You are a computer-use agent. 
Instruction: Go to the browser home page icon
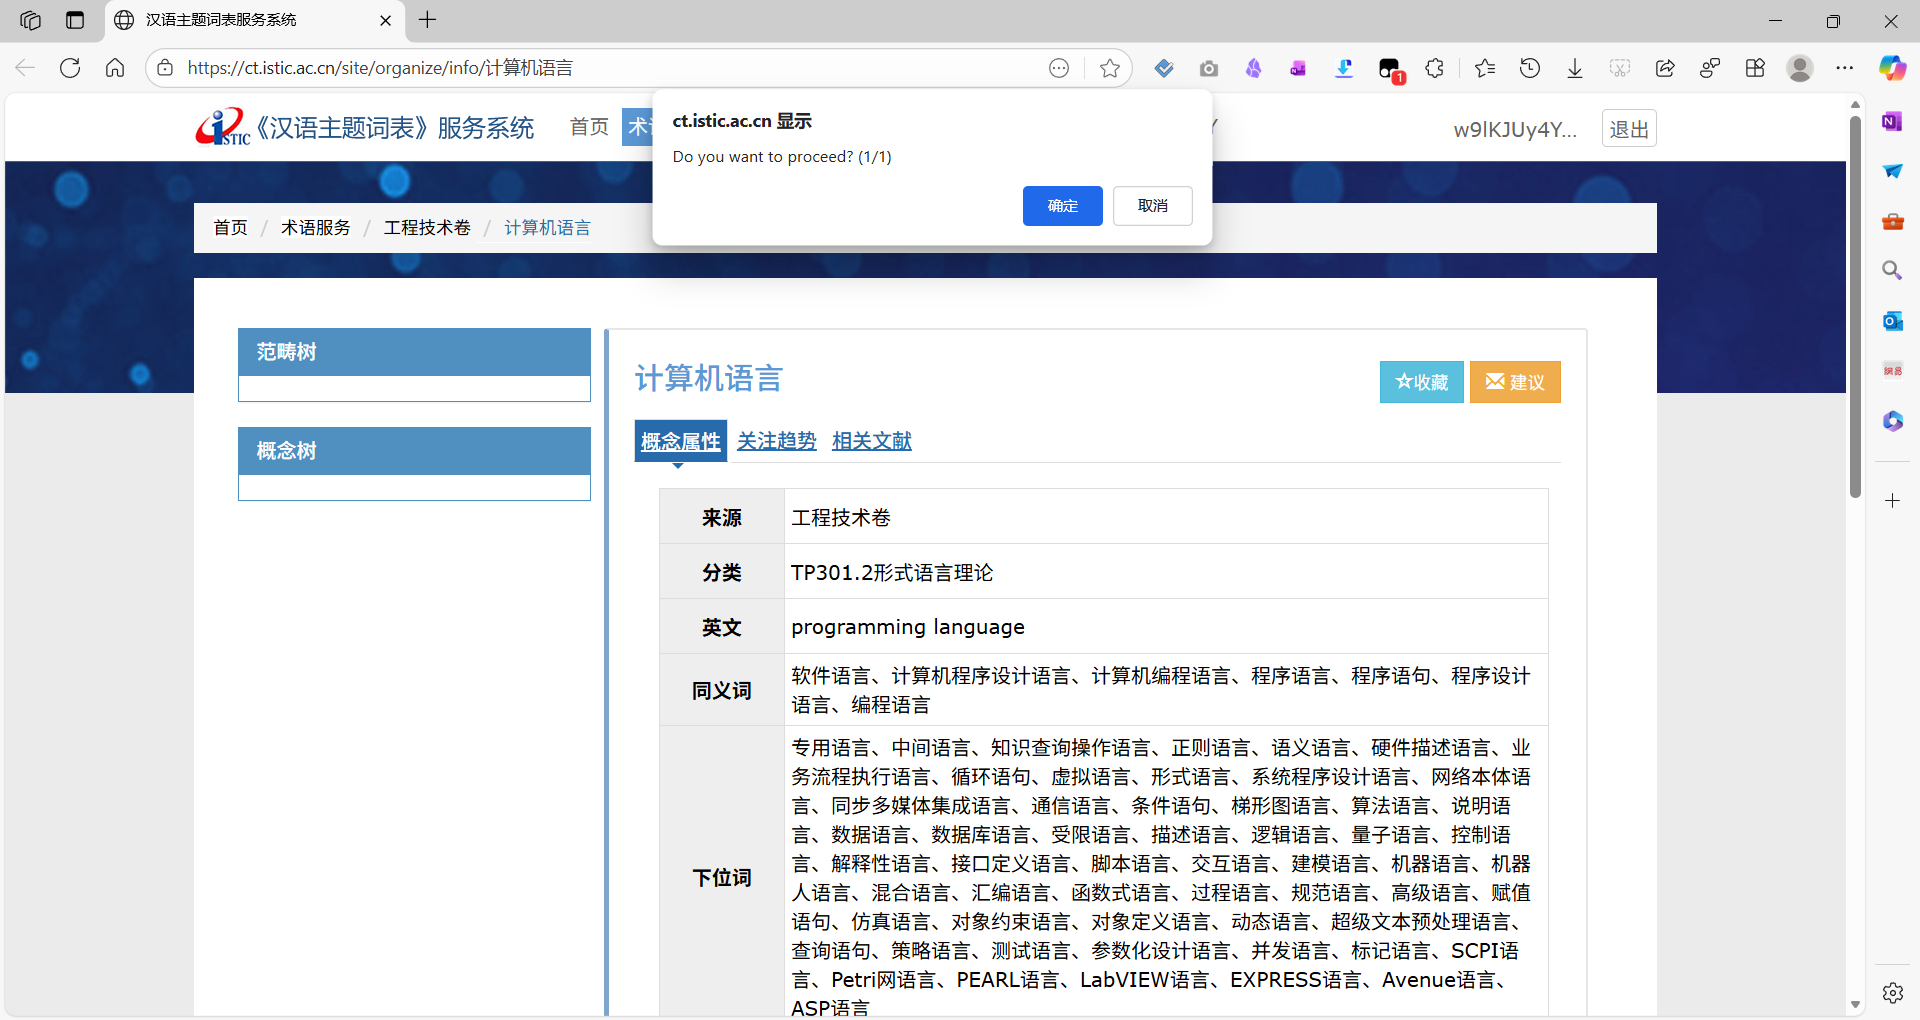click(115, 68)
